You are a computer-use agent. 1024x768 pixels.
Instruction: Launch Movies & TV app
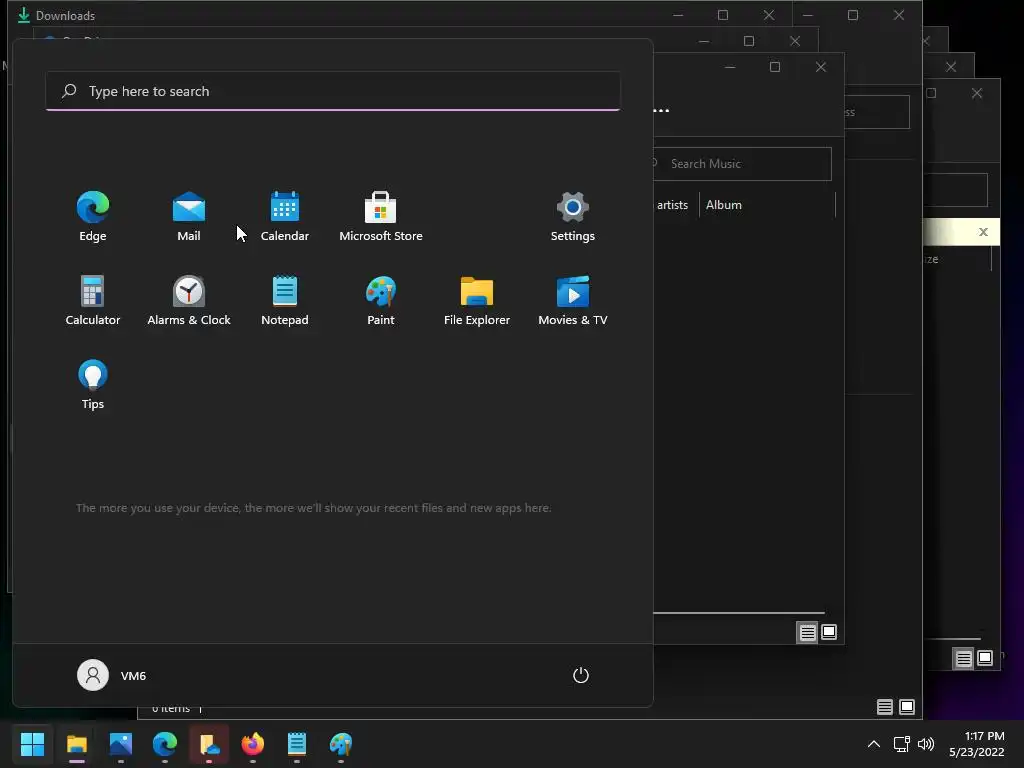point(573,301)
